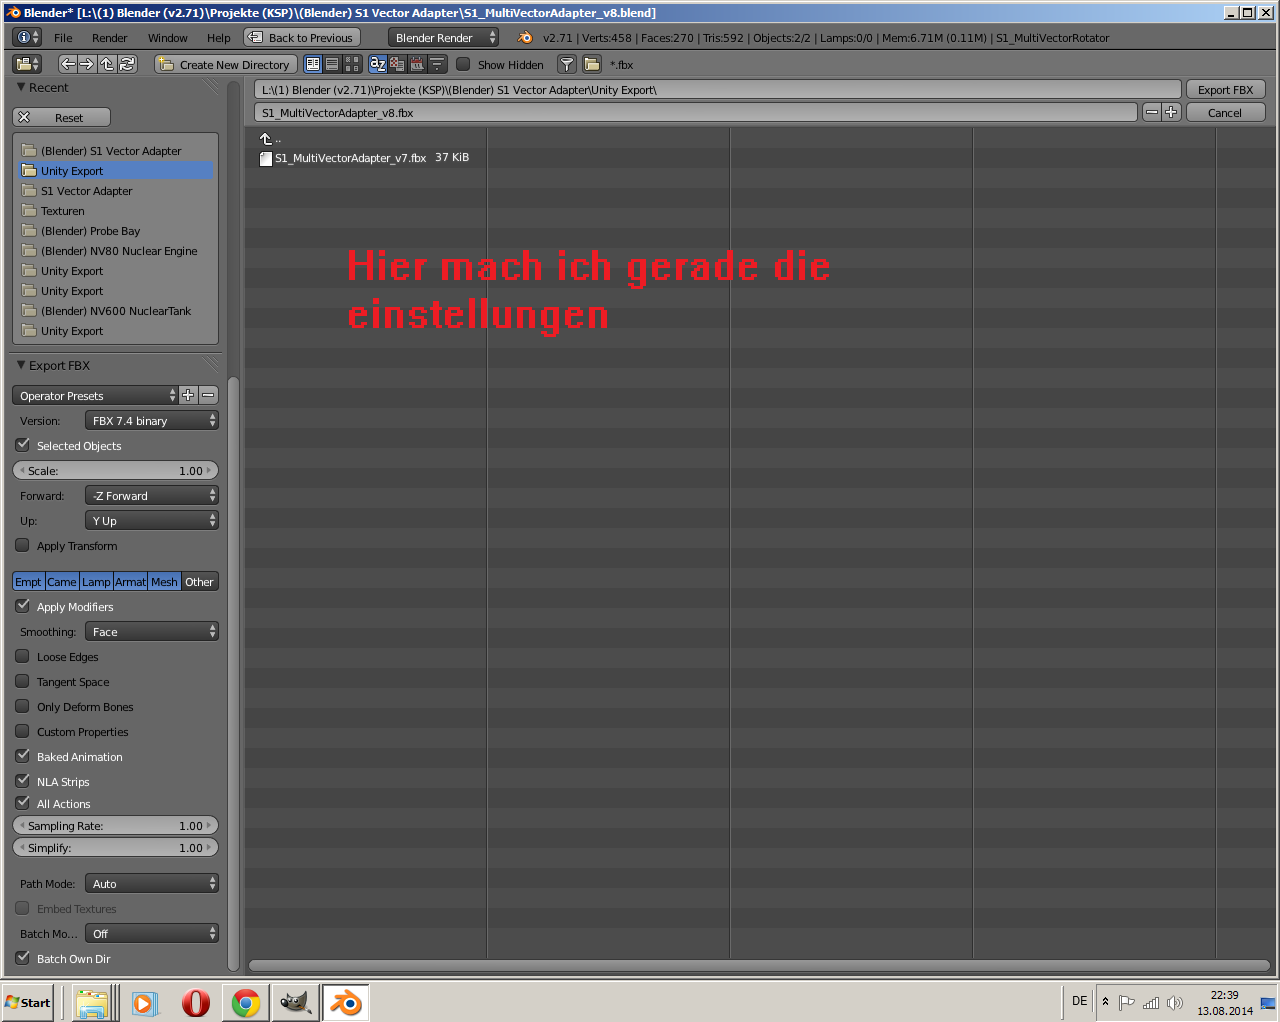Go to parent directory icon in toolbar

(x=108, y=64)
